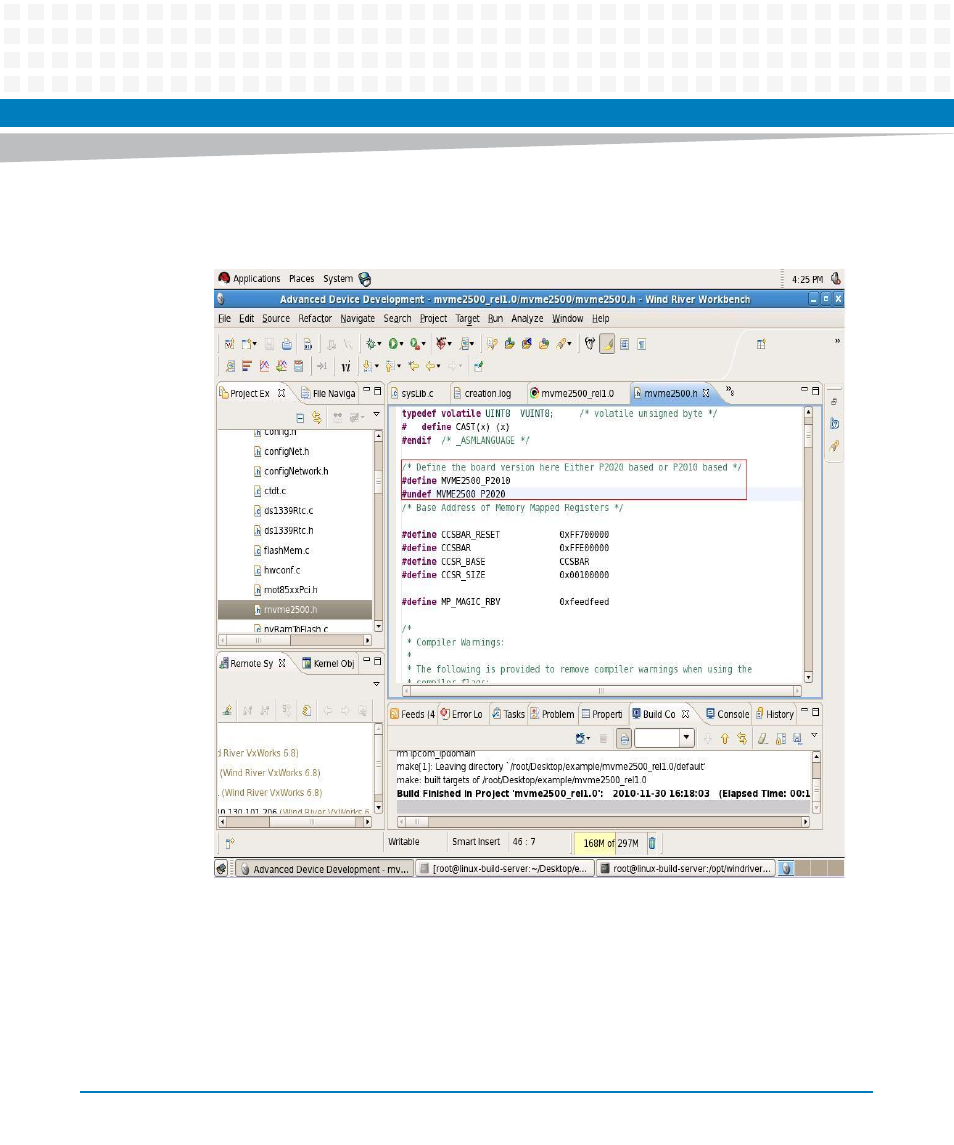Image resolution: width=954 pixels, height=1145 pixels.
Task: Switch to the Console tab
Action: 727,714
